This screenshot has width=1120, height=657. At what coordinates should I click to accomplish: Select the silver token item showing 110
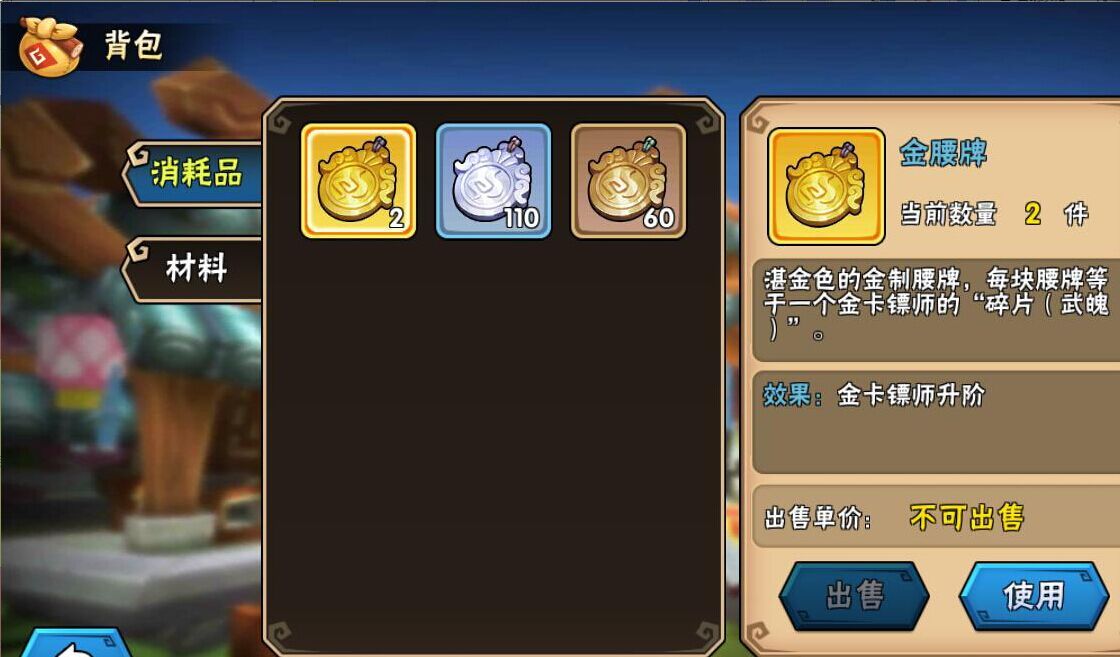coord(494,181)
